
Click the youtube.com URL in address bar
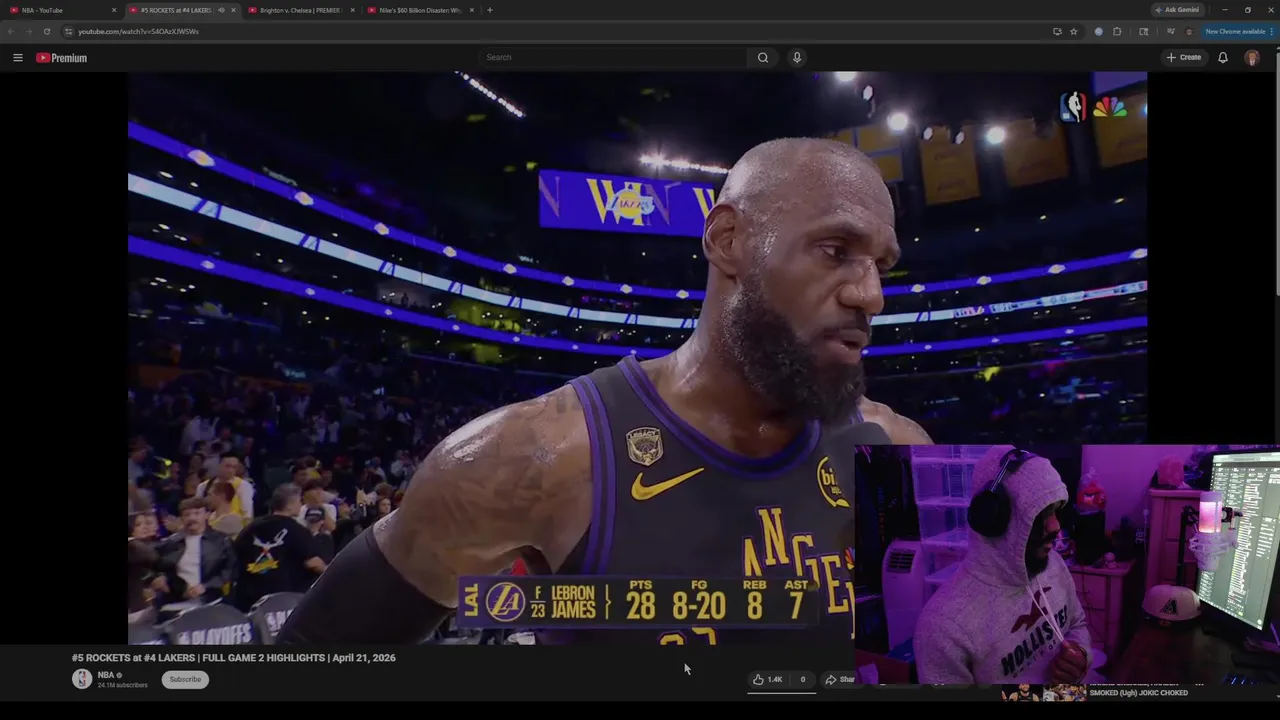pyautogui.click(x=138, y=31)
